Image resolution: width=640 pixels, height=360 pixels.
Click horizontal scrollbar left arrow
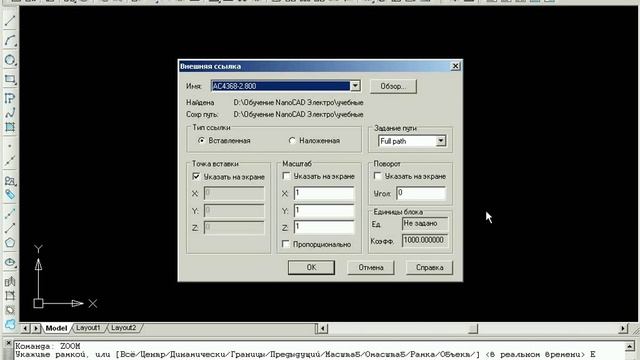[x=322, y=329]
